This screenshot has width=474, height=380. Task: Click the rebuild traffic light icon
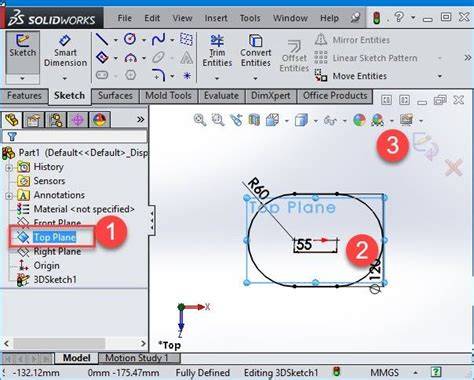377,18
